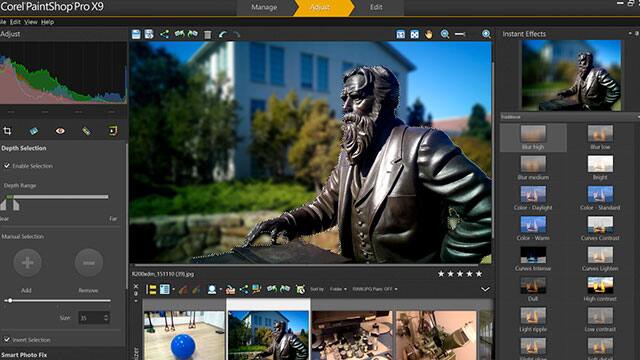Image resolution: width=640 pixels, height=360 pixels.
Task: Collapse the organizer with the chevron arrow
Action: click(485, 289)
